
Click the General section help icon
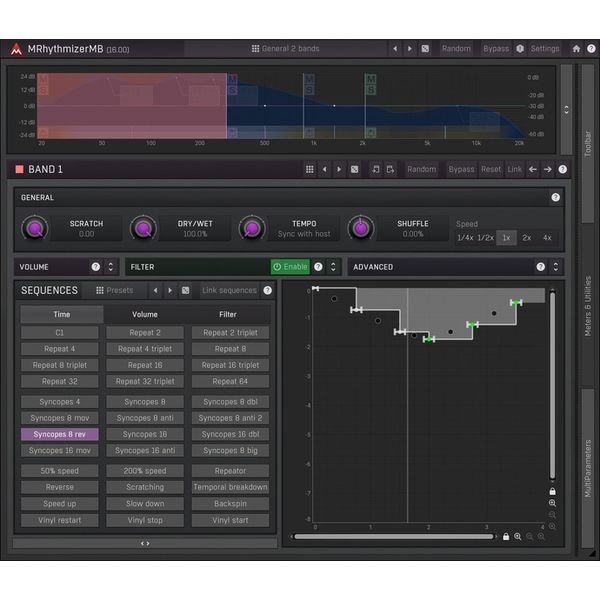point(556,198)
